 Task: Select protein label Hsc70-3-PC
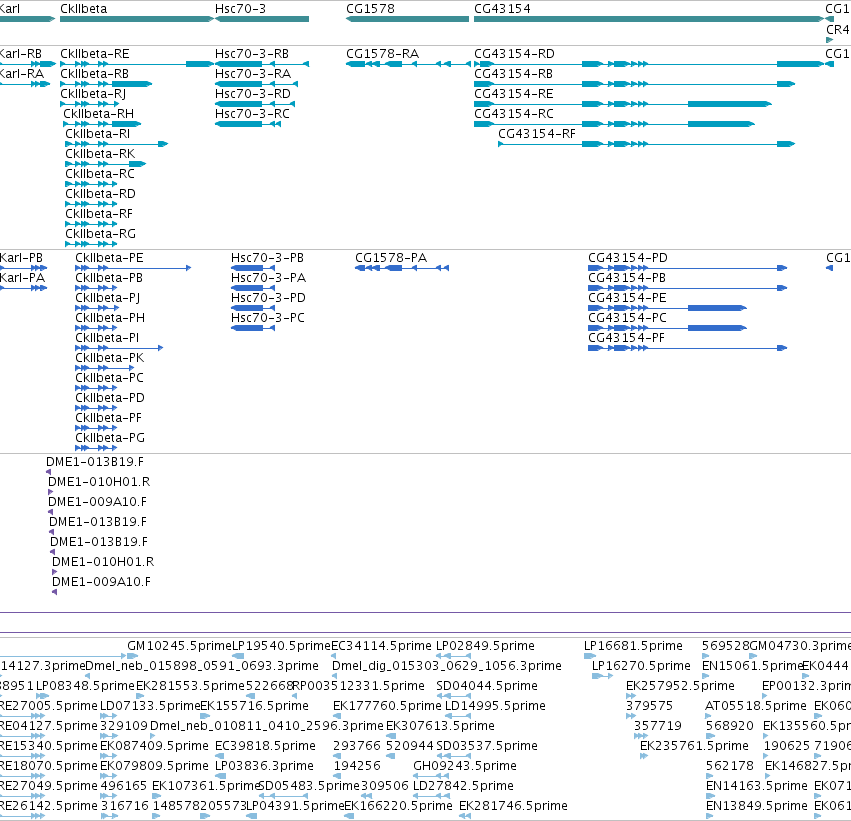tap(268, 318)
